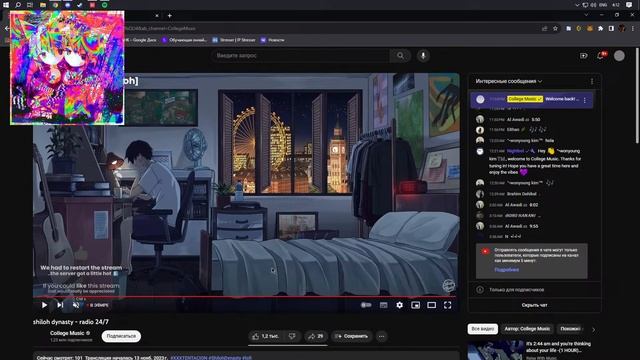Open YouTube notifications bell
Screen dimensions: 640x360
[x=600, y=56]
